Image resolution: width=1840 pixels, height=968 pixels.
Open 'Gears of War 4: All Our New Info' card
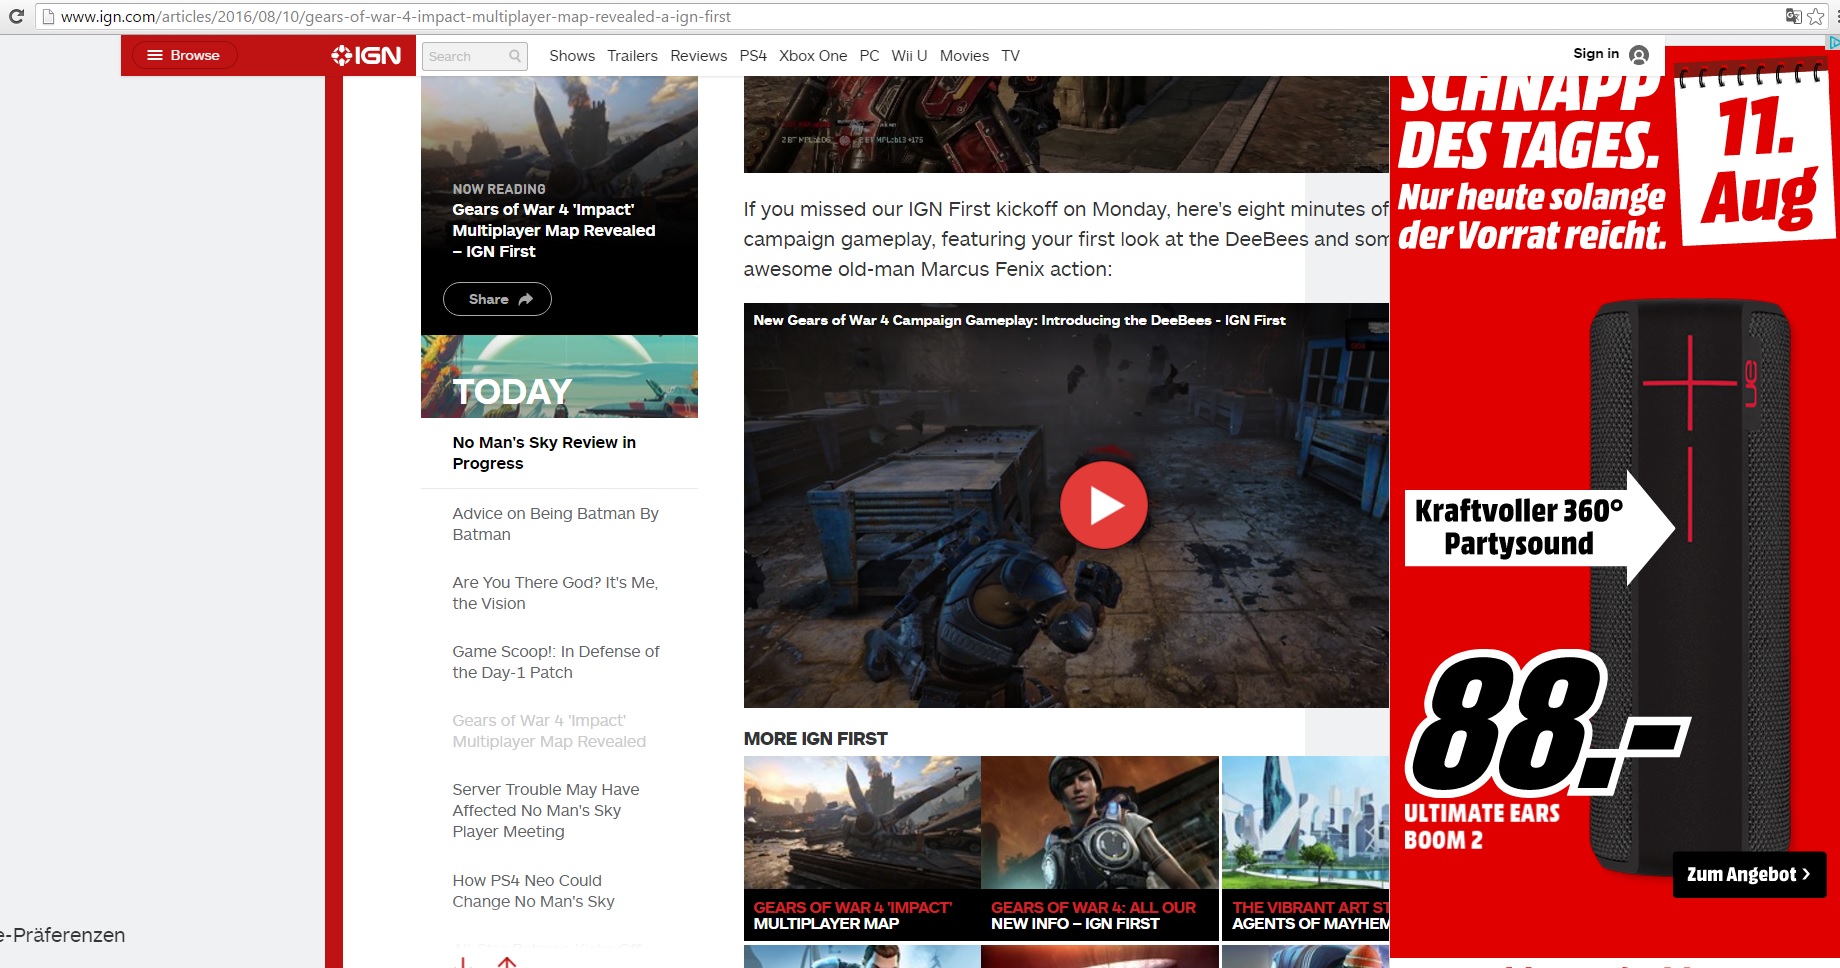tap(1100, 848)
